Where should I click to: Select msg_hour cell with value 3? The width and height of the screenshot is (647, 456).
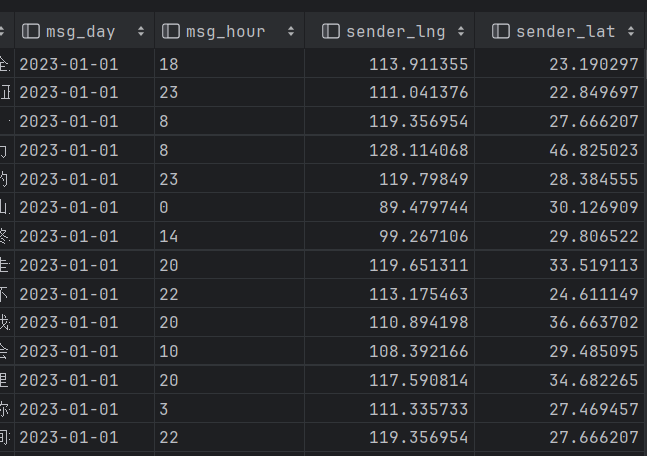229,409
